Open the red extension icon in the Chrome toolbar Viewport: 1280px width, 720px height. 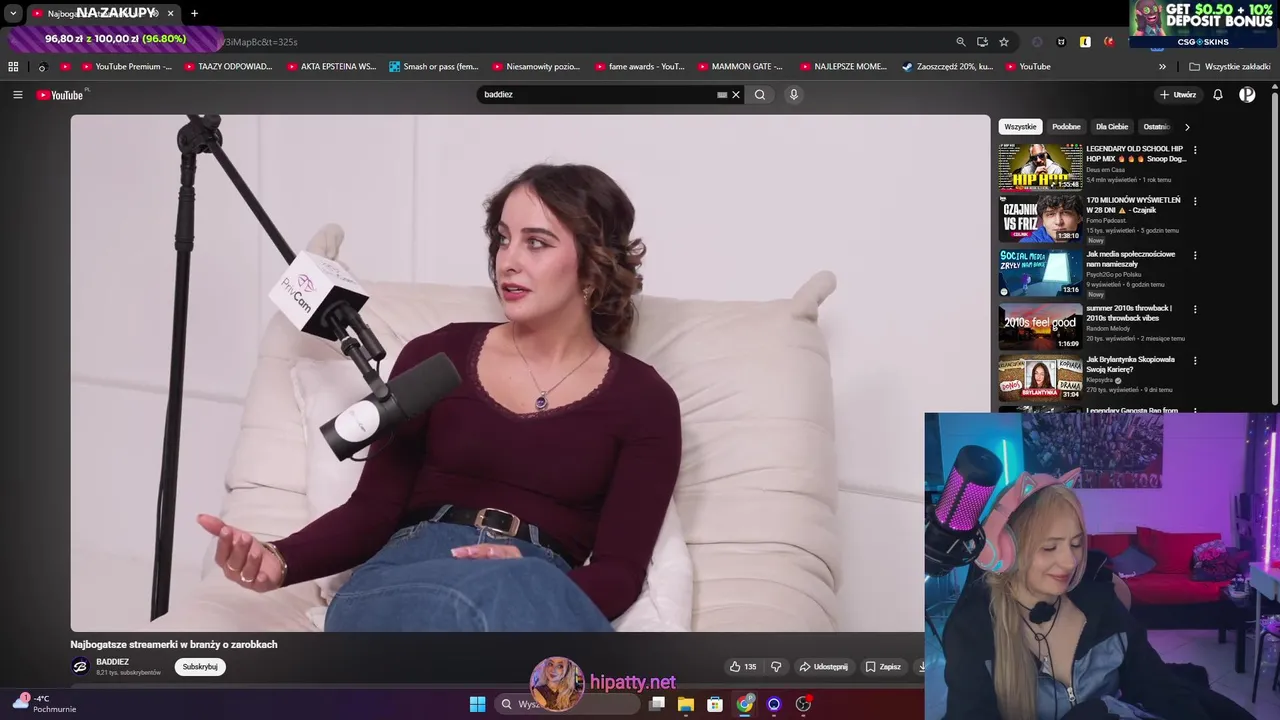[1109, 42]
